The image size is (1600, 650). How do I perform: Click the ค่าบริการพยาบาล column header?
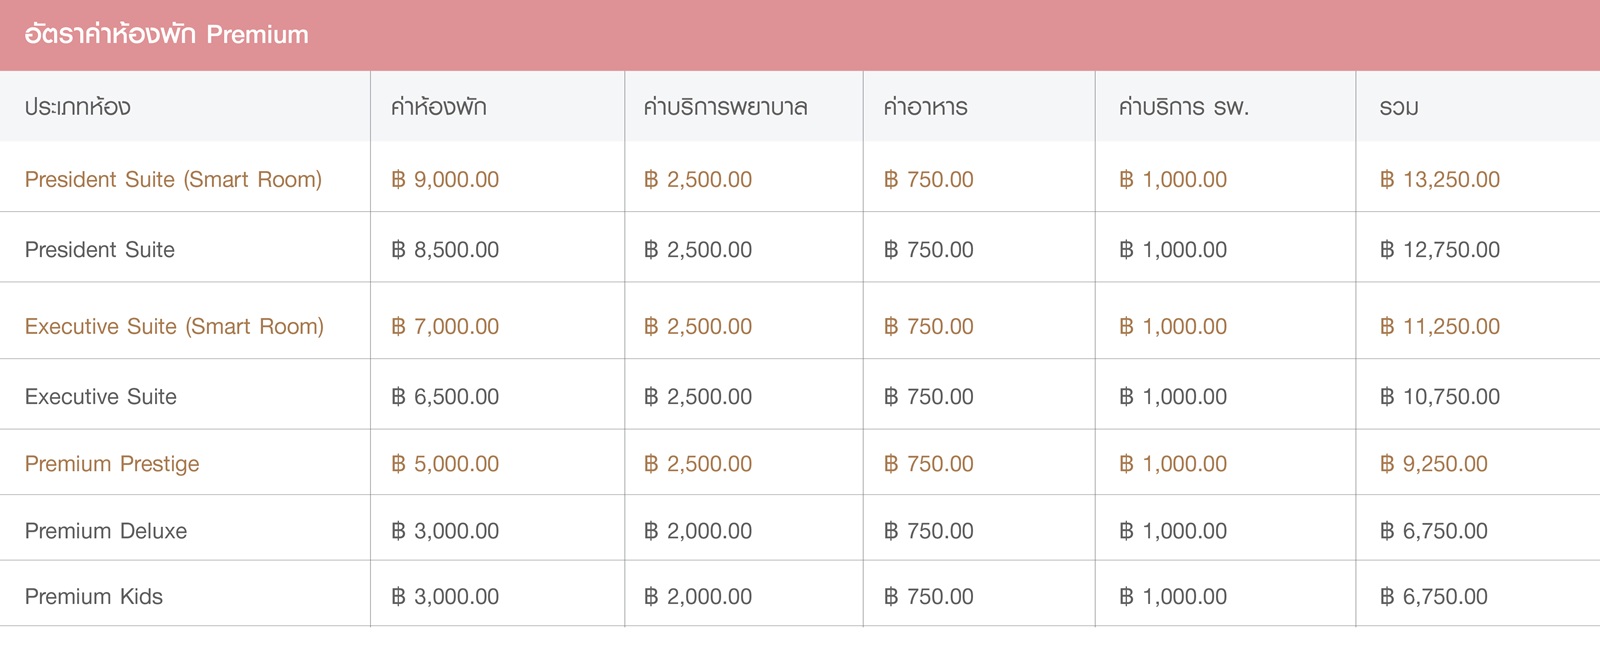click(x=725, y=107)
